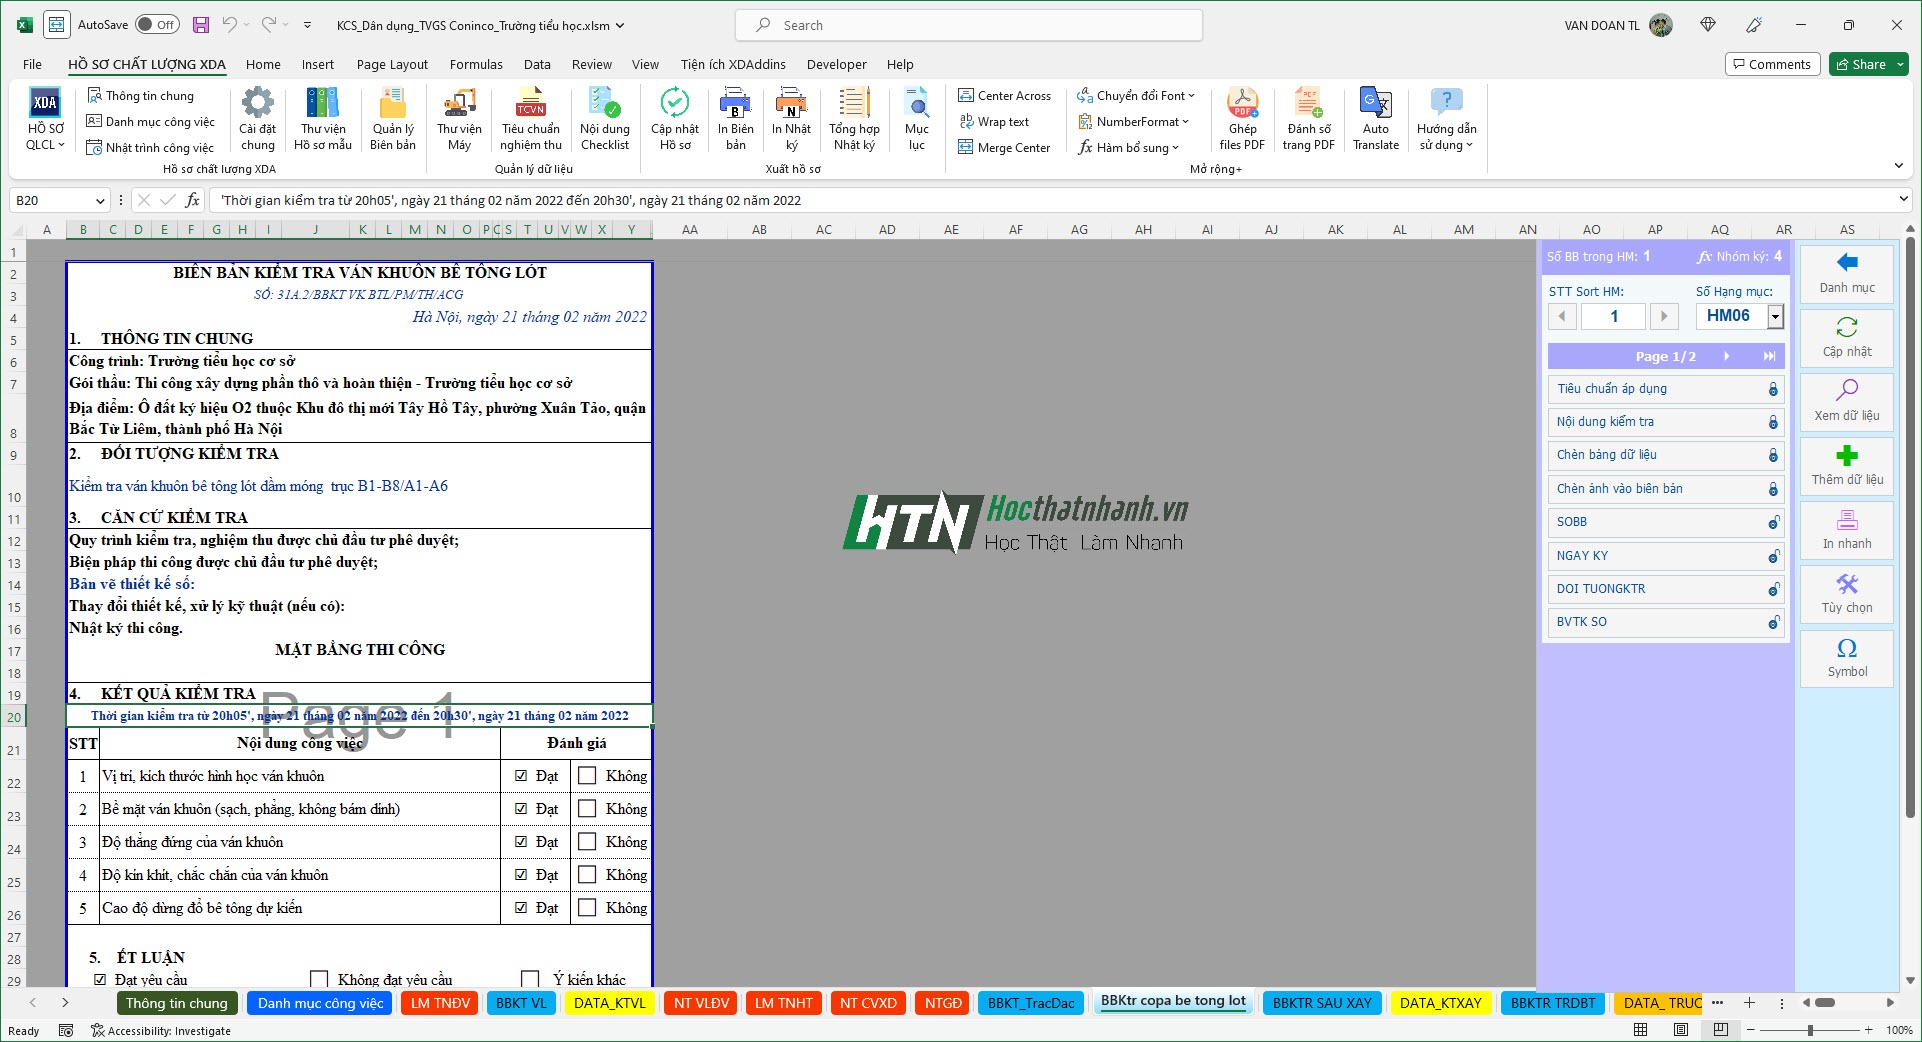This screenshot has width=1922, height=1042.
Task: Open the Số Hạng mục HM06 dropdown
Action: (x=1776, y=316)
